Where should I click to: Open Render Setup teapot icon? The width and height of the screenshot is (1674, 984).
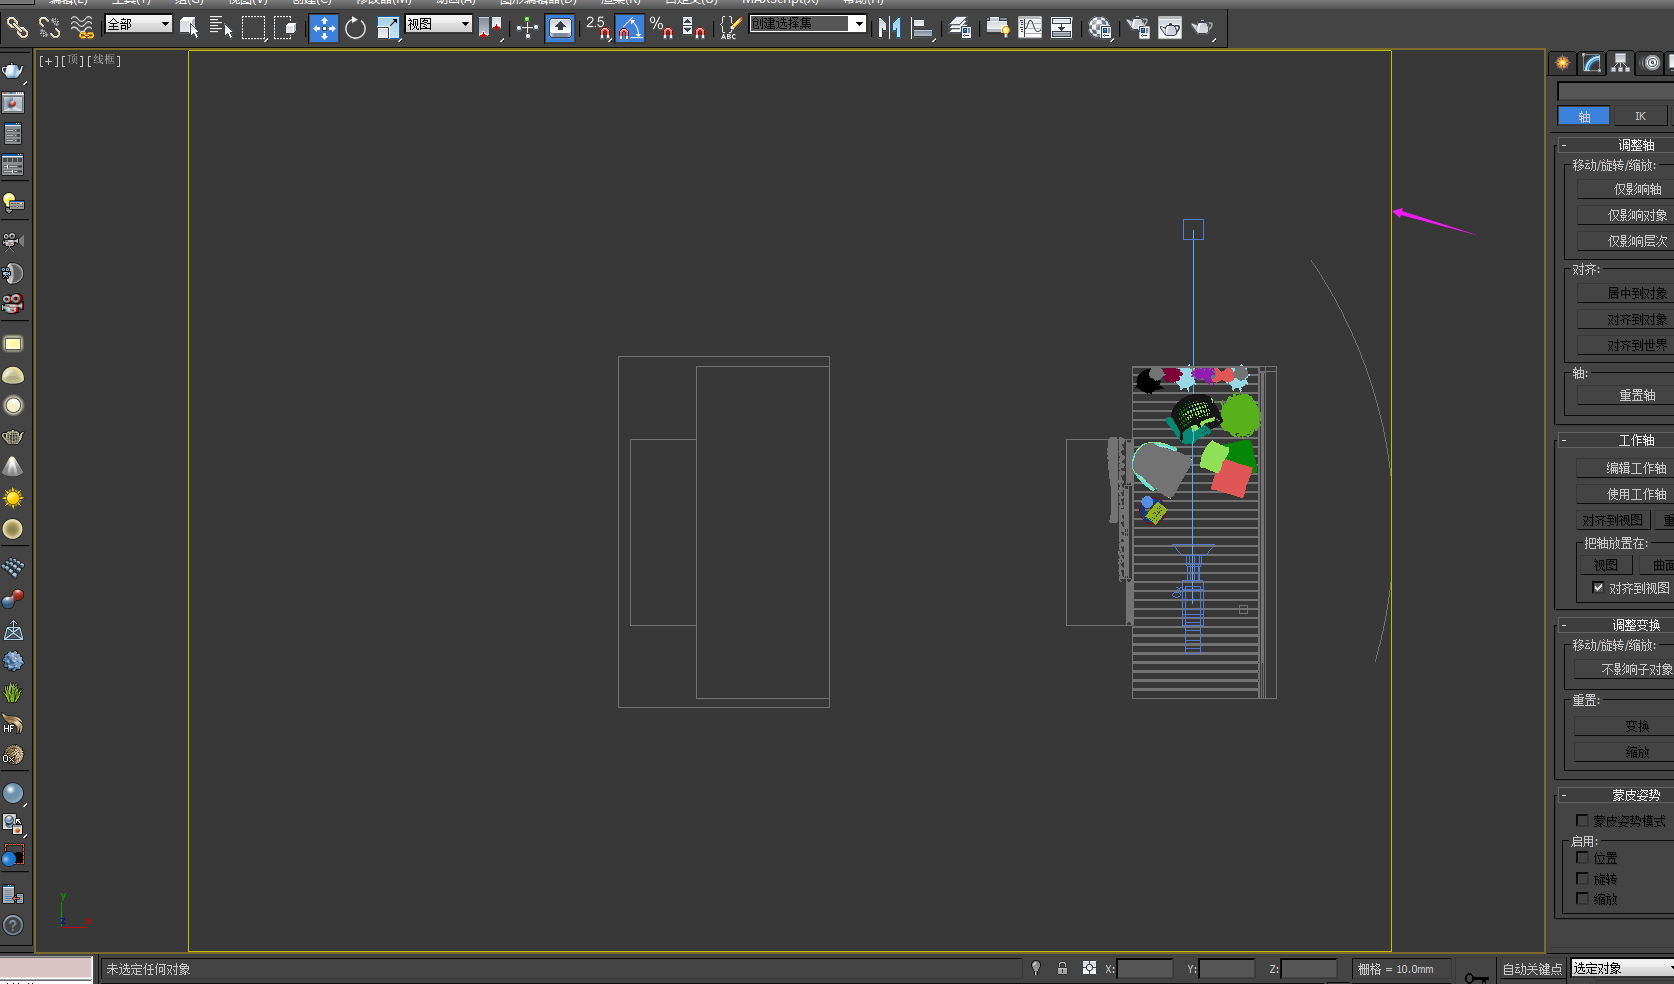(1138, 27)
